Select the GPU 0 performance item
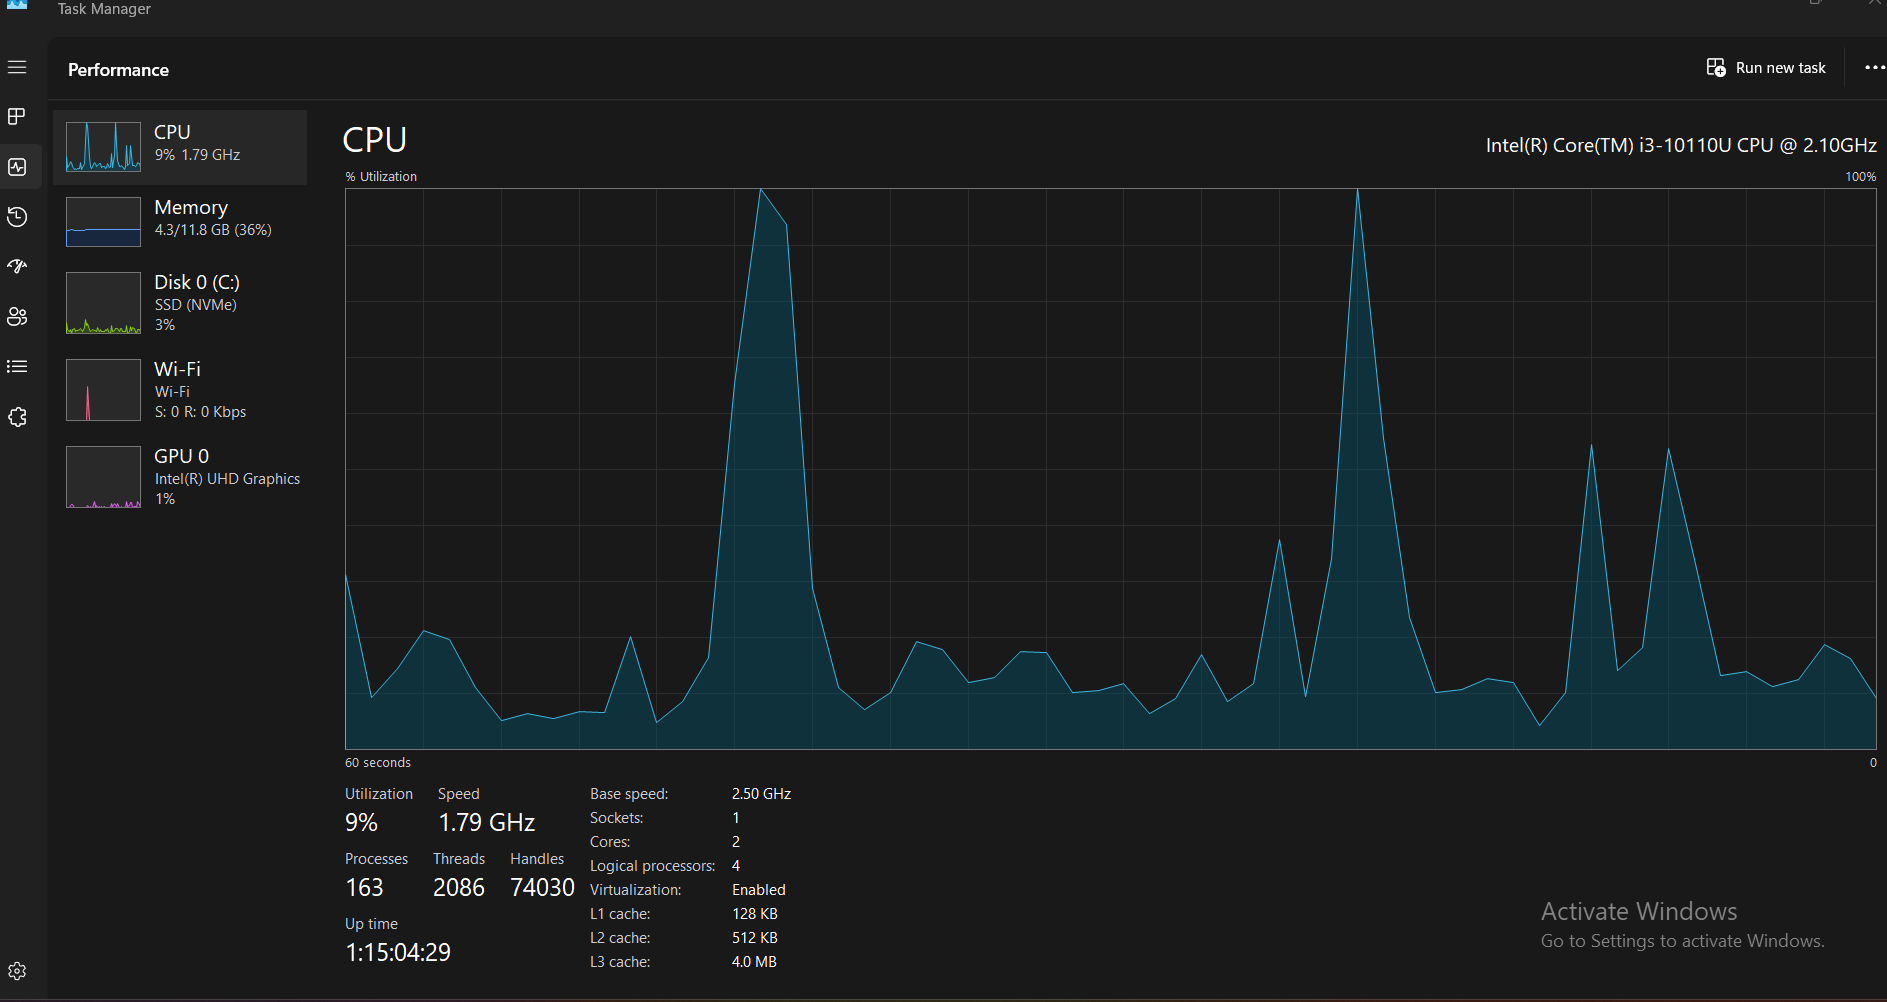 pyautogui.click(x=180, y=477)
